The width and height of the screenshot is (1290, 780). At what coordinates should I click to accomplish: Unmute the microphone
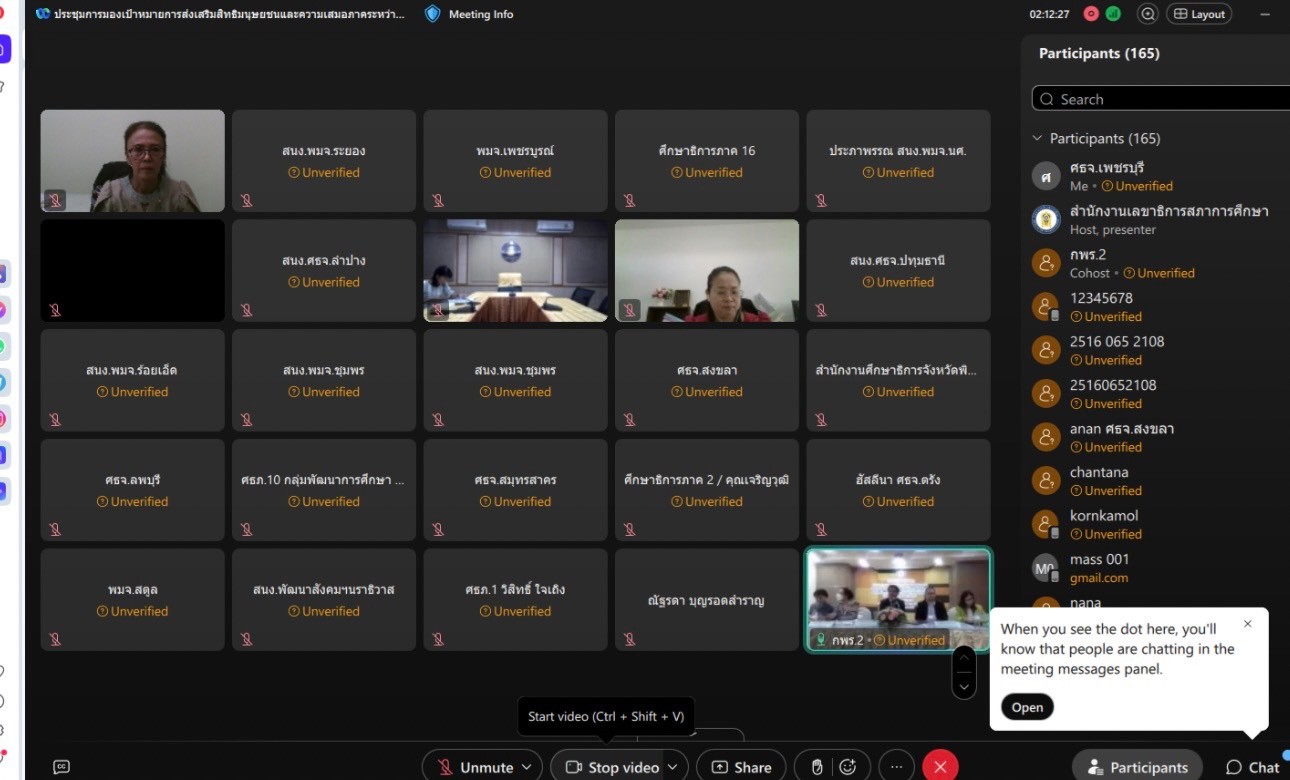pos(476,767)
